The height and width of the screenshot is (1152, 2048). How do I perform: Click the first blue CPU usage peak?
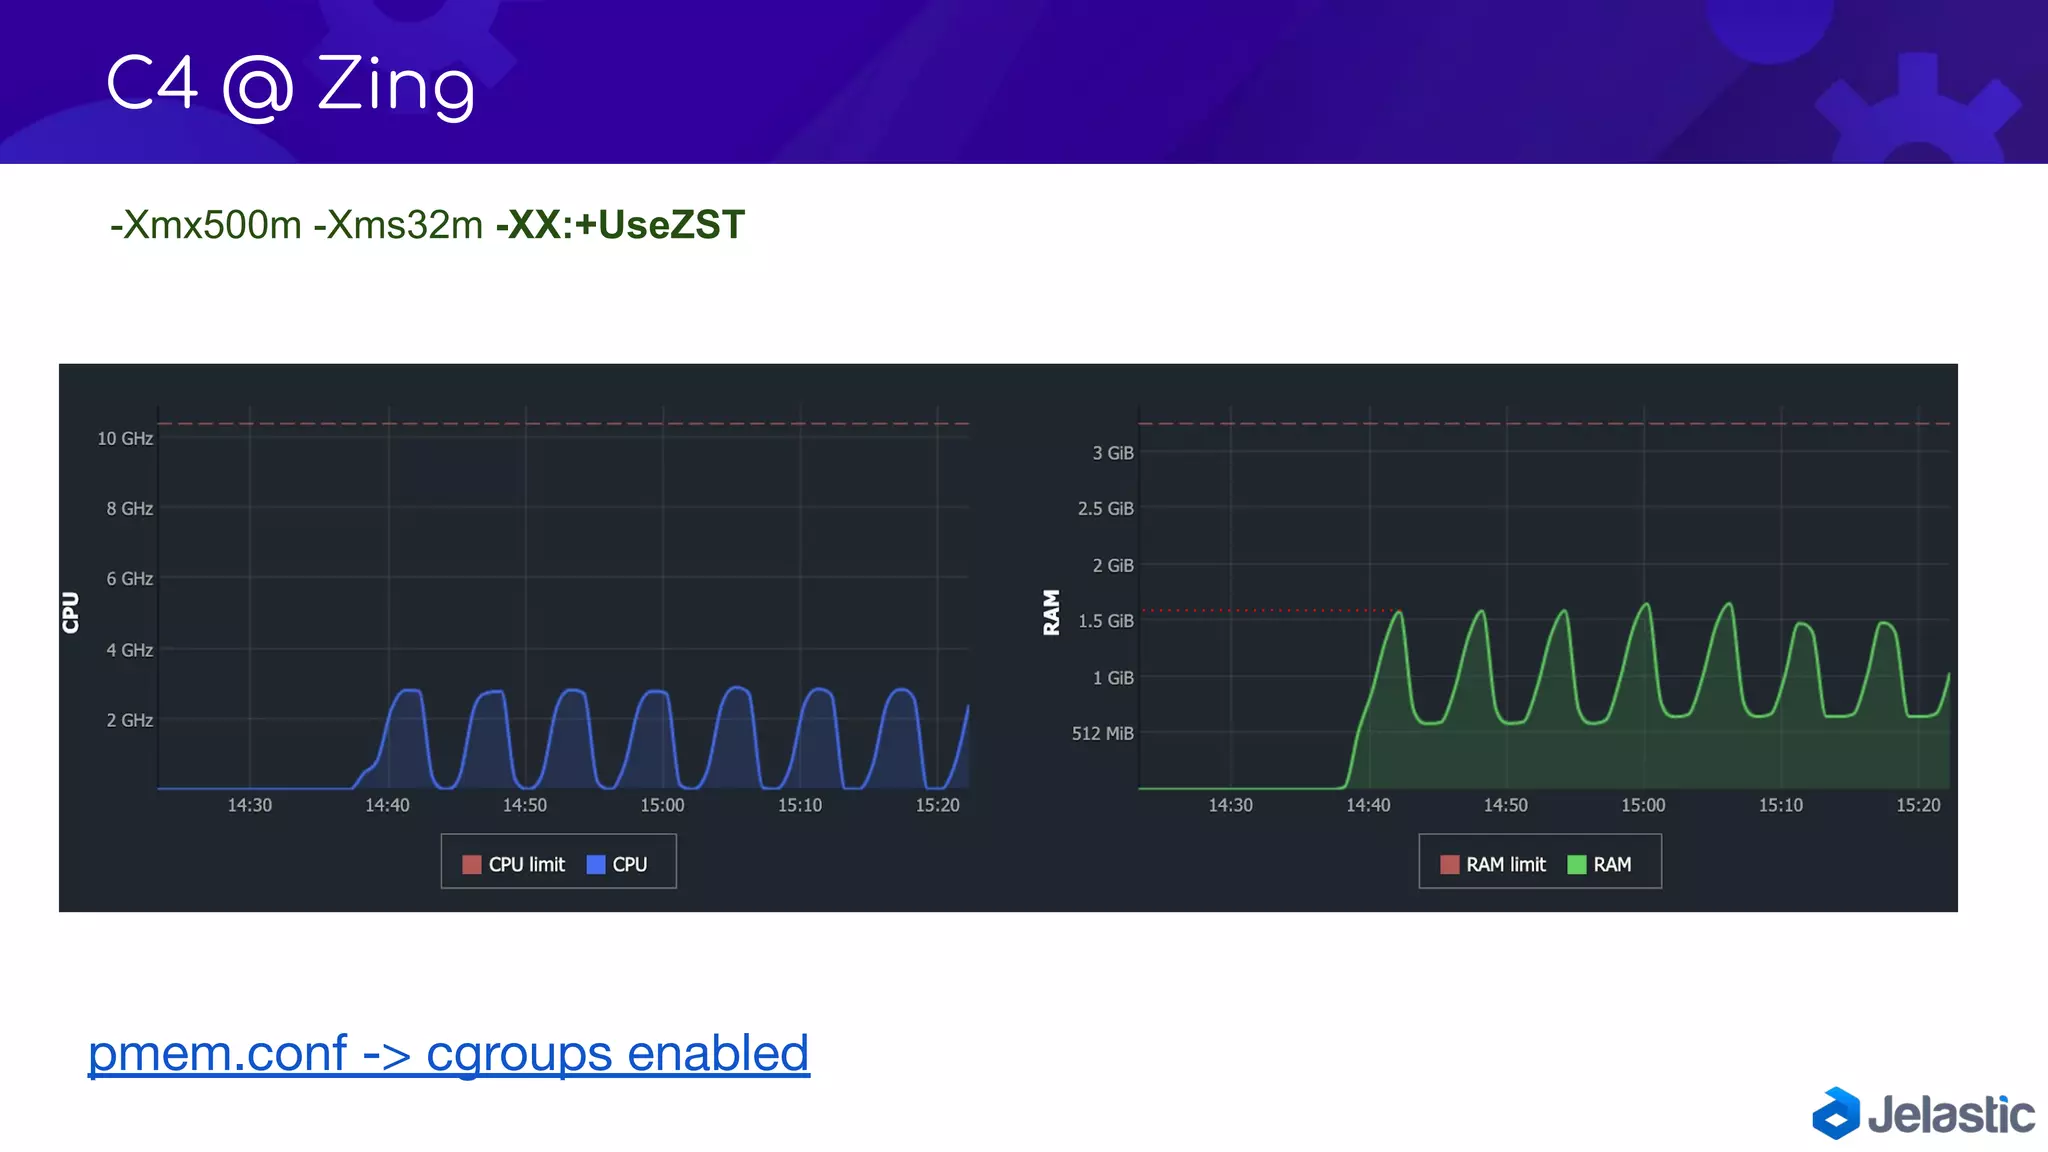point(409,692)
